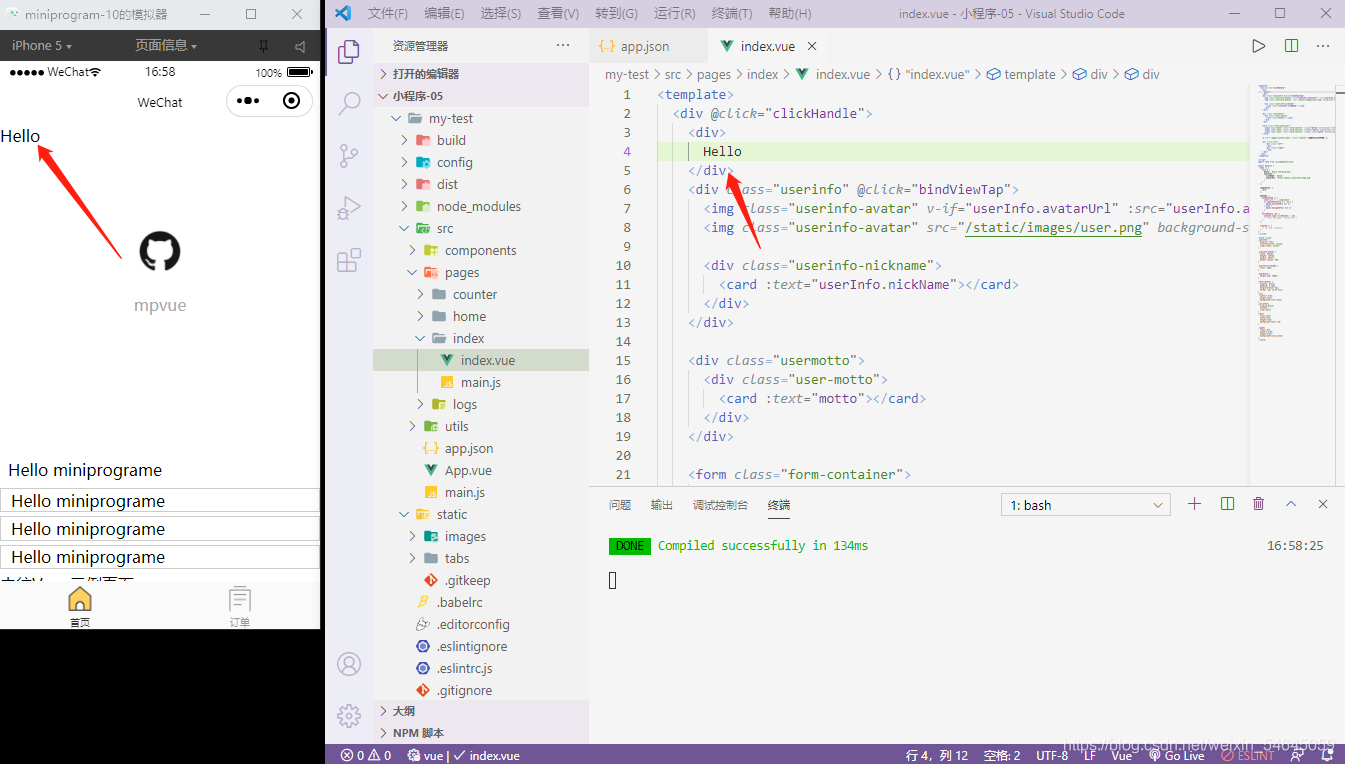The width and height of the screenshot is (1345, 764).
Task: Open the editor More Actions ellipsis
Action: point(1324,46)
